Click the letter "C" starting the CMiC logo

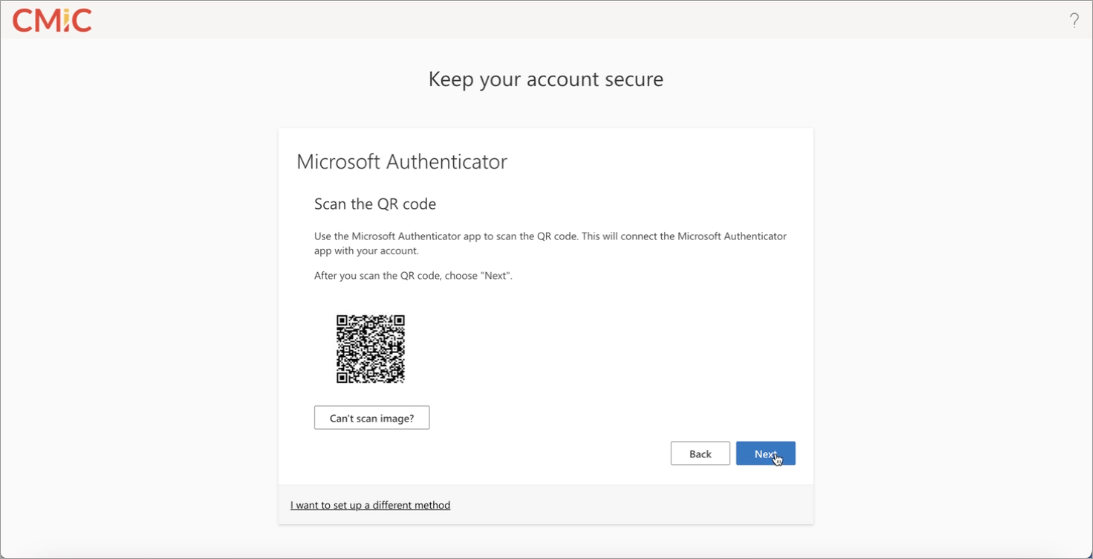(x=23, y=21)
